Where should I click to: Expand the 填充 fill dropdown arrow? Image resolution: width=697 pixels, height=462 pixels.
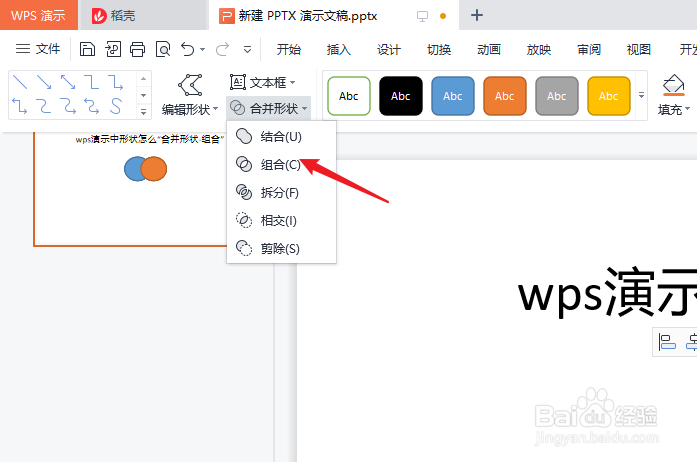click(x=687, y=109)
